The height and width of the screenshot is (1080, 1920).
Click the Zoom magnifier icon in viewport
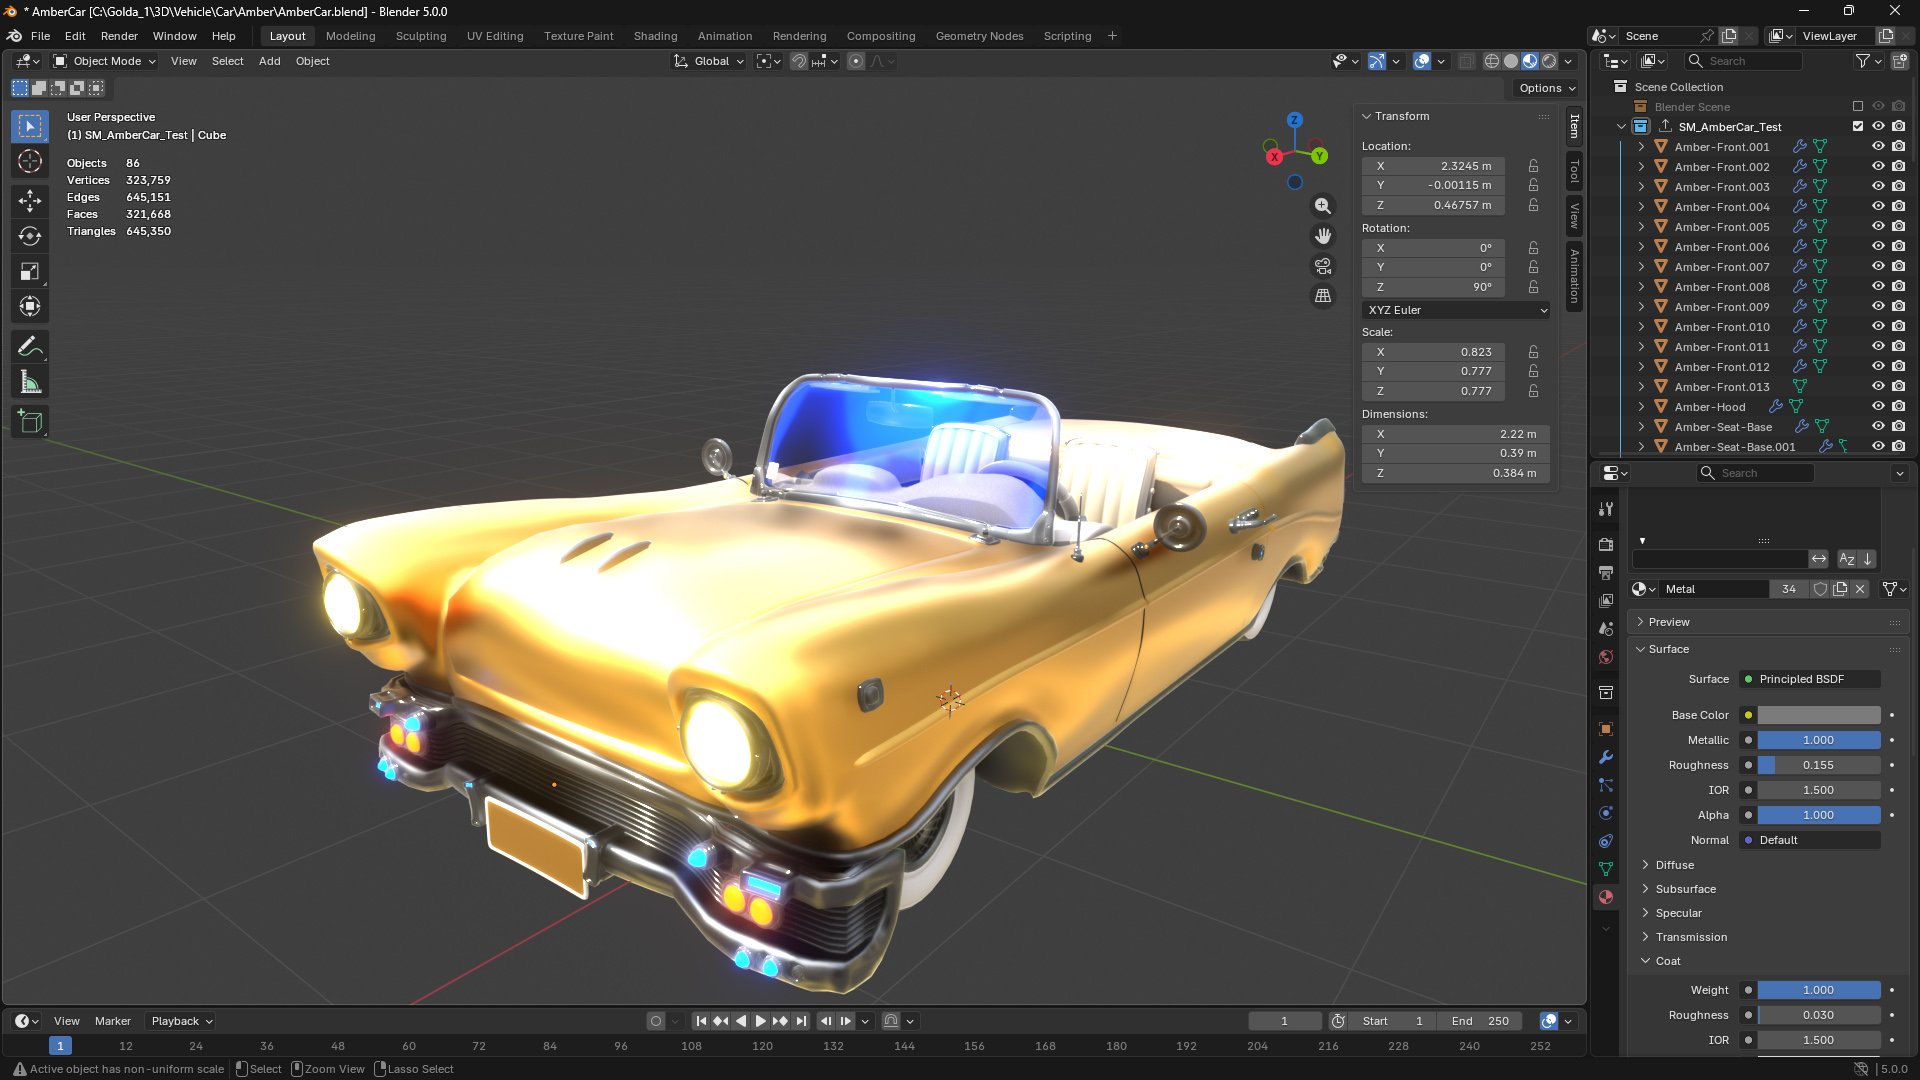pos(1322,205)
